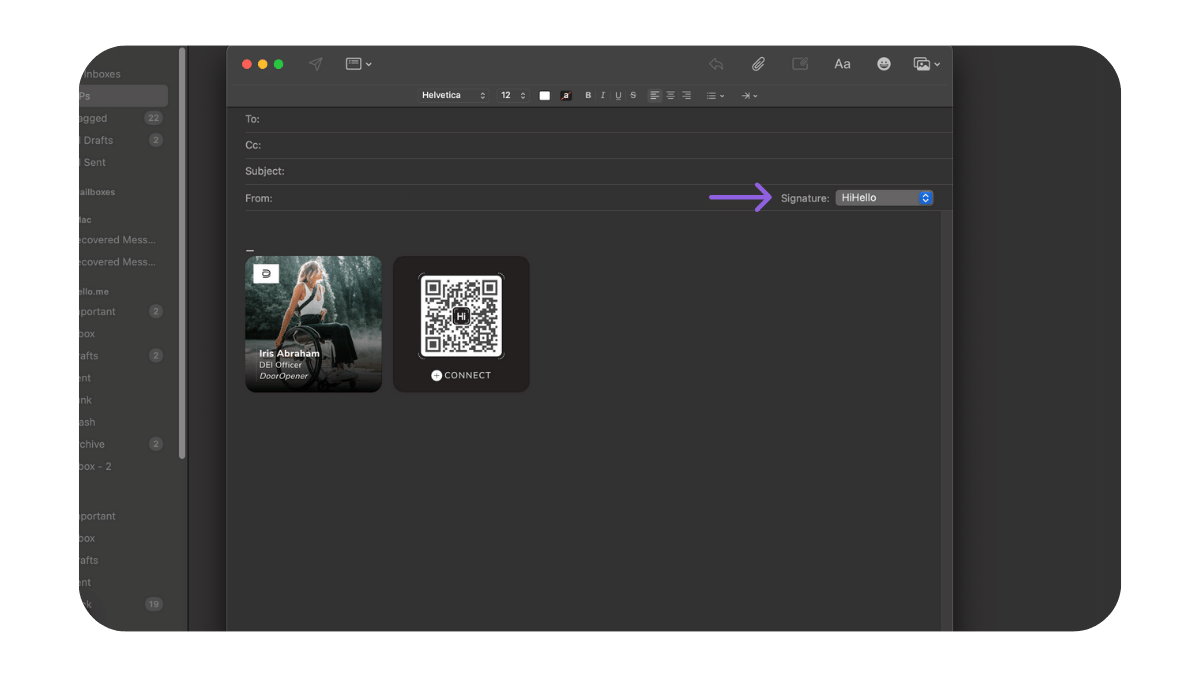This screenshot has height=677, width=1200.
Task: Open the second Recovered Messages folder
Action: (x=122, y=262)
